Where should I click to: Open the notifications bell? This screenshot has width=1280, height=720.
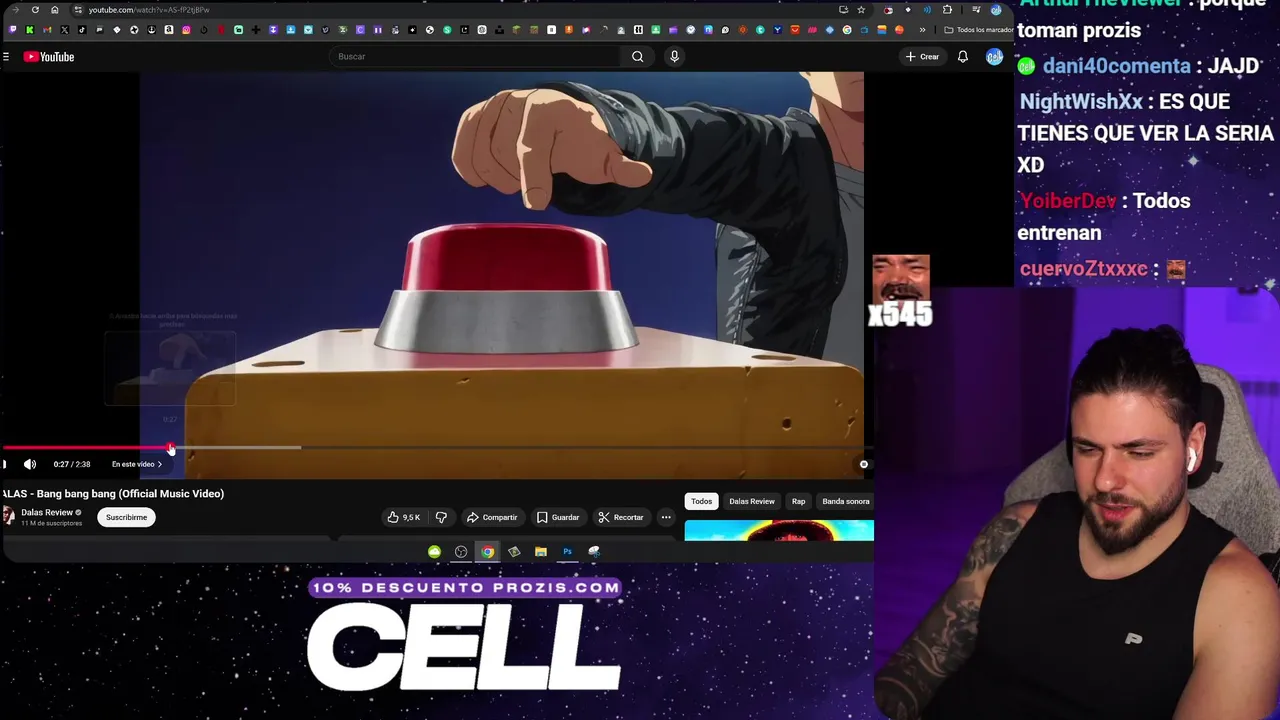[x=962, y=57]
